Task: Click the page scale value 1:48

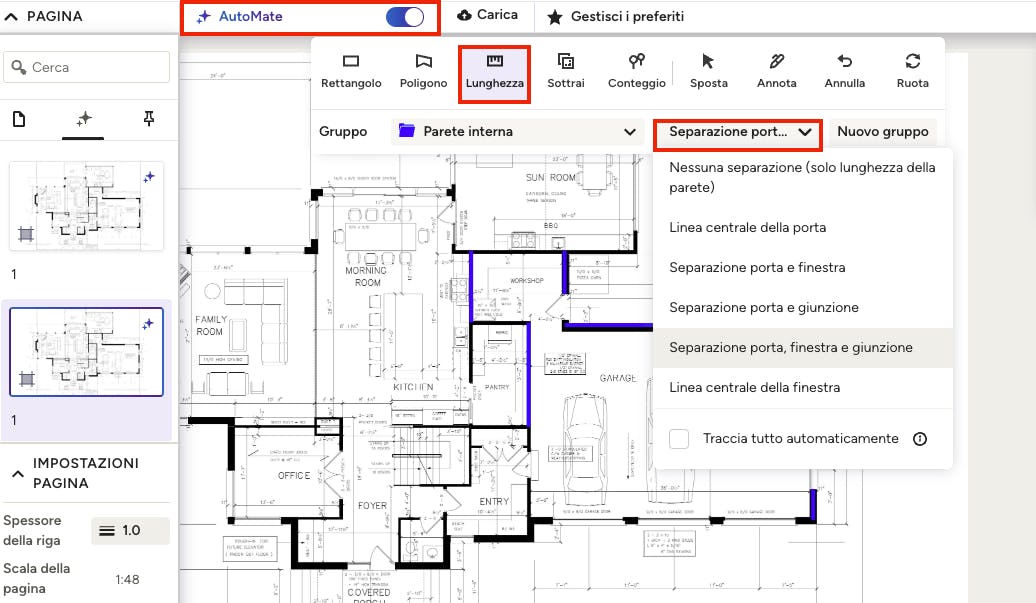Action: [x=127, y=579]
